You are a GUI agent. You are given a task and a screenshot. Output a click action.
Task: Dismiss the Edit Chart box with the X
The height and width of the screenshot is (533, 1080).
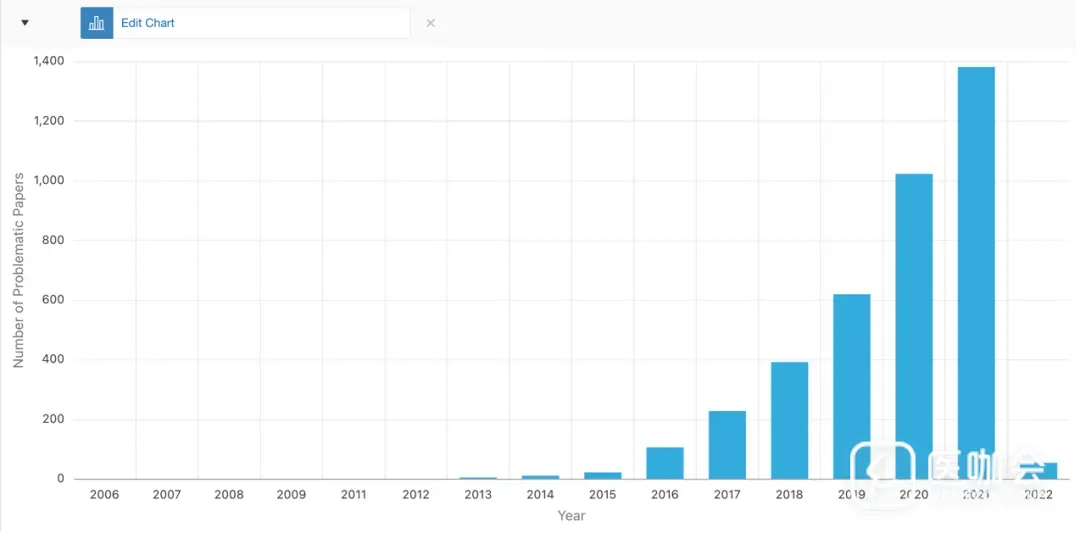pos(431,23)
